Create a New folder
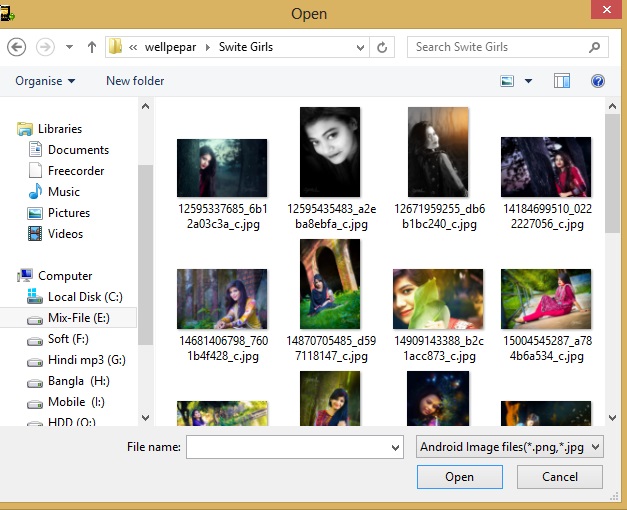The image size is (627, 510). [135, 81]
